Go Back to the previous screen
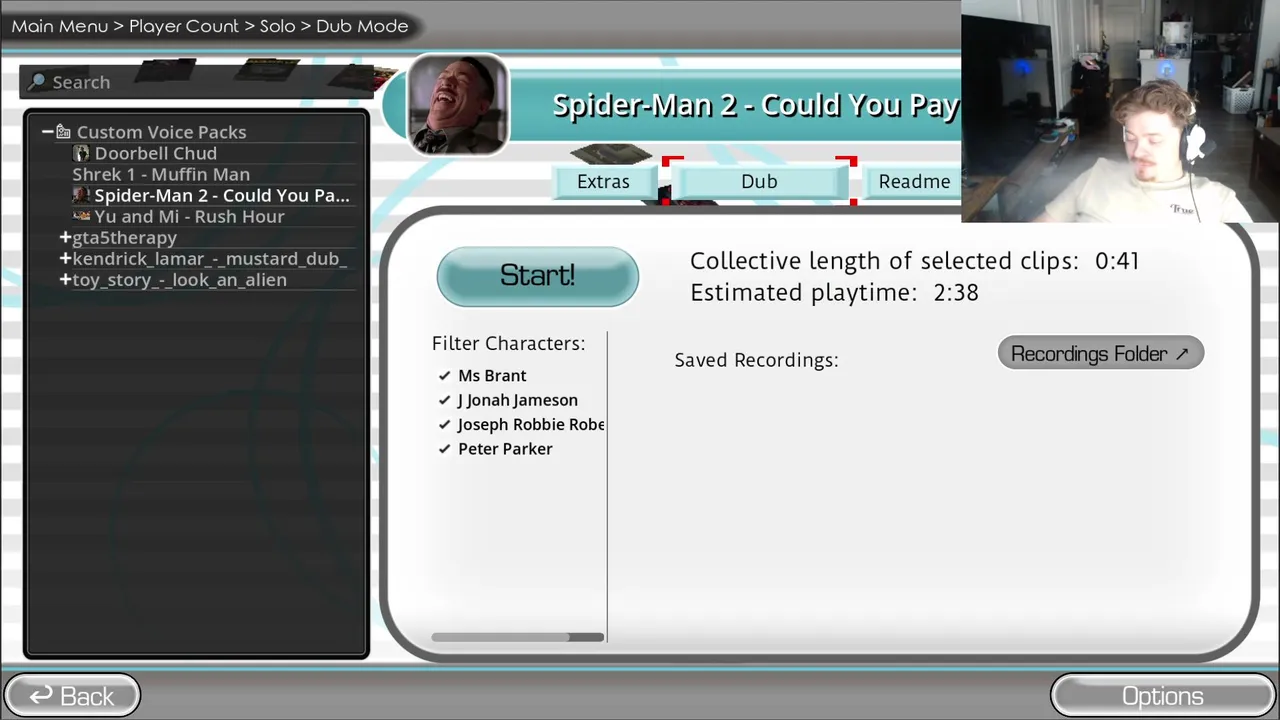This screenshot has width=1280, height=720. tap(72, 696)
